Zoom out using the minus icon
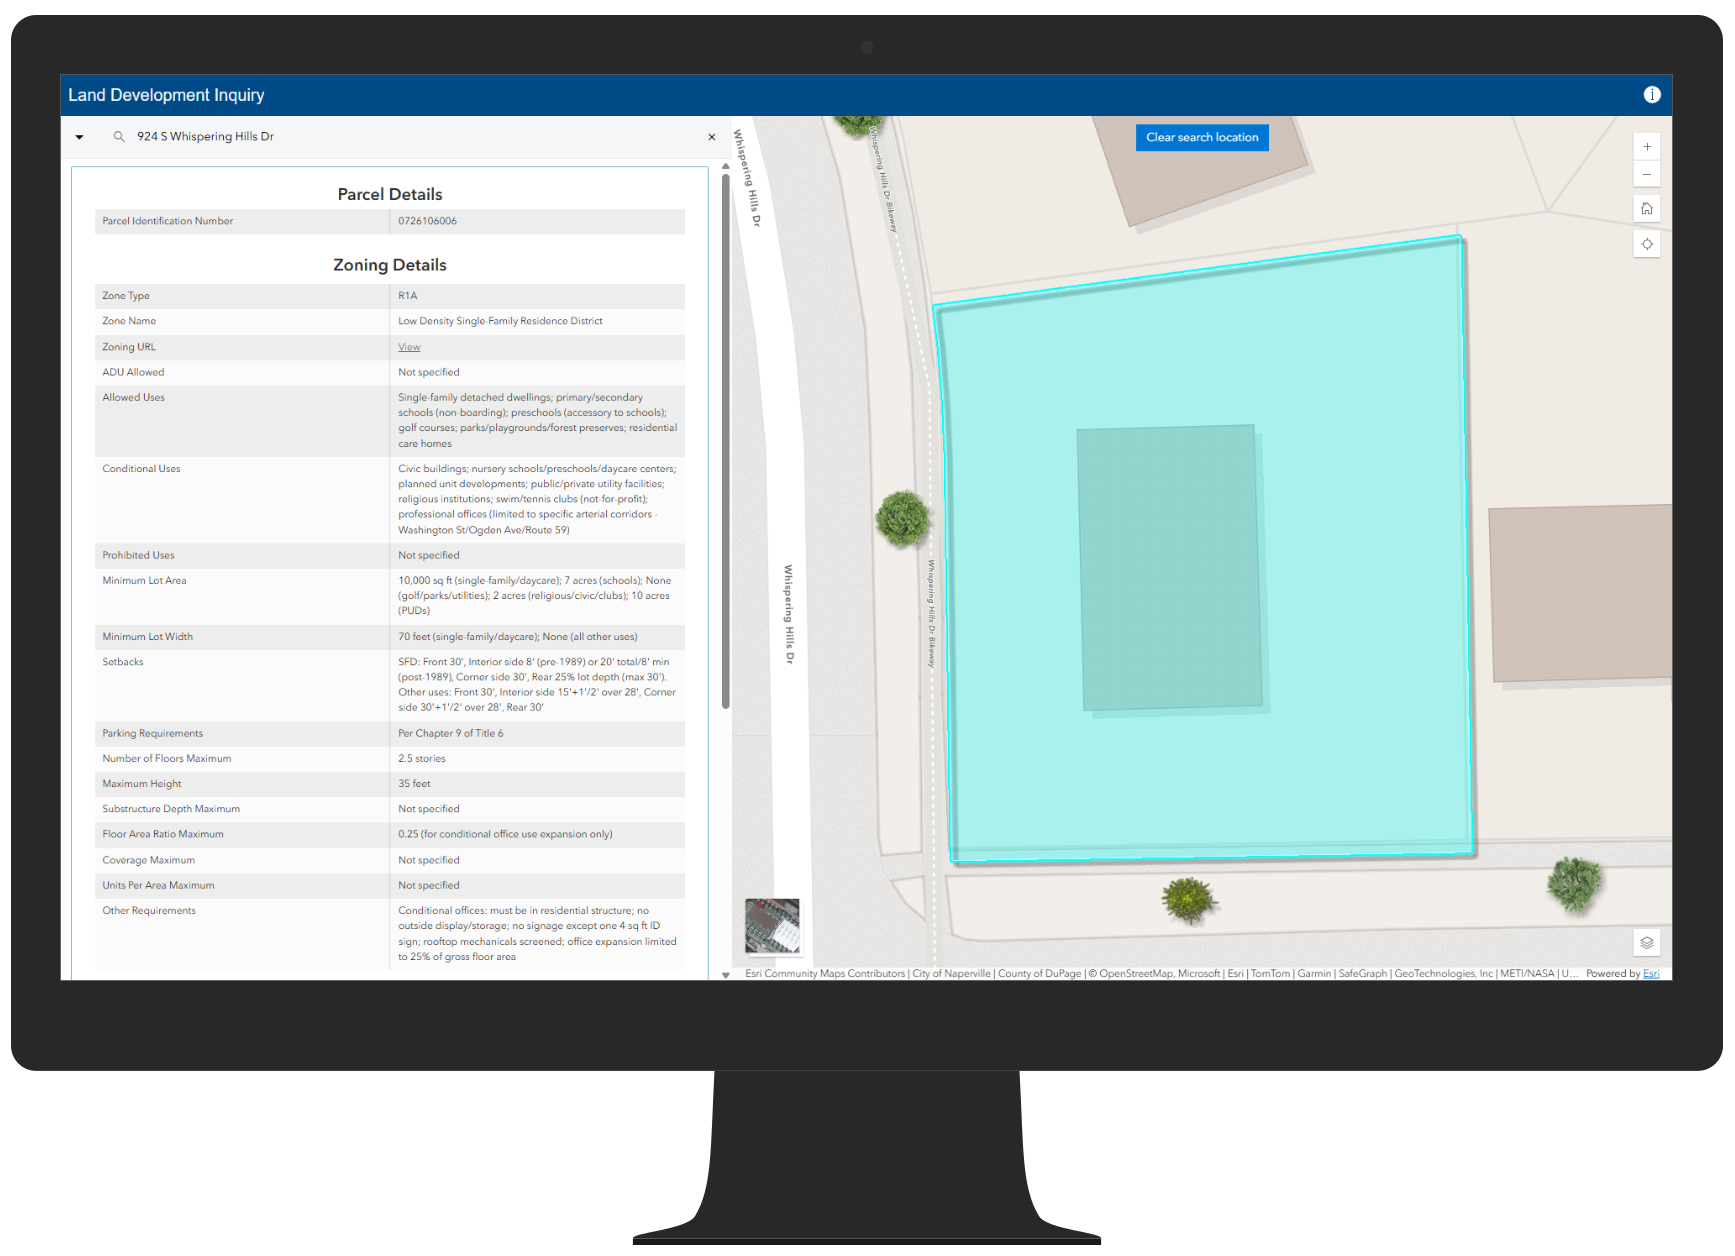This screenshot has height=1256, width=1735. (x=1647, y=174)
